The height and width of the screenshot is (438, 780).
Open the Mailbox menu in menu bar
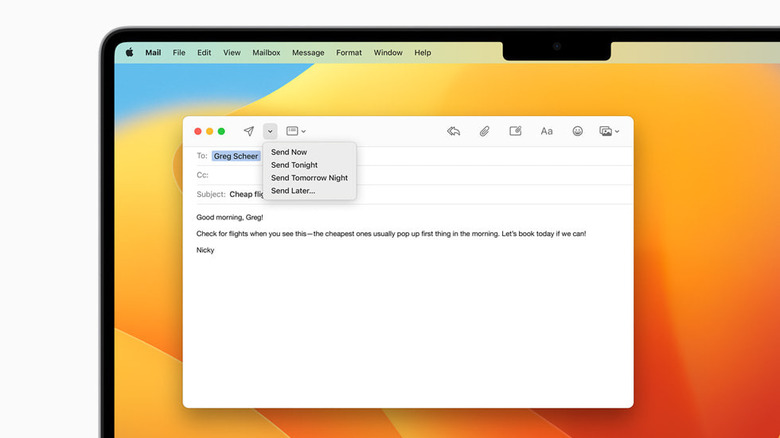[x=266, y=52]
